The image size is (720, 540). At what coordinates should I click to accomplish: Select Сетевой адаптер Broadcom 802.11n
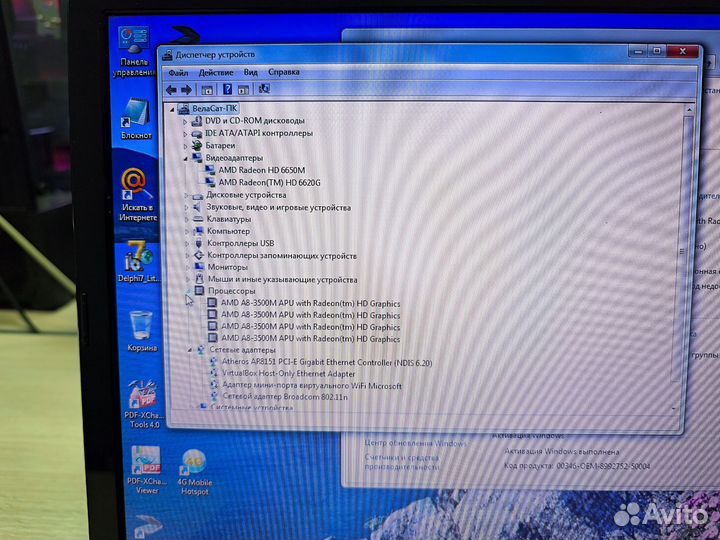coord(285,396)
